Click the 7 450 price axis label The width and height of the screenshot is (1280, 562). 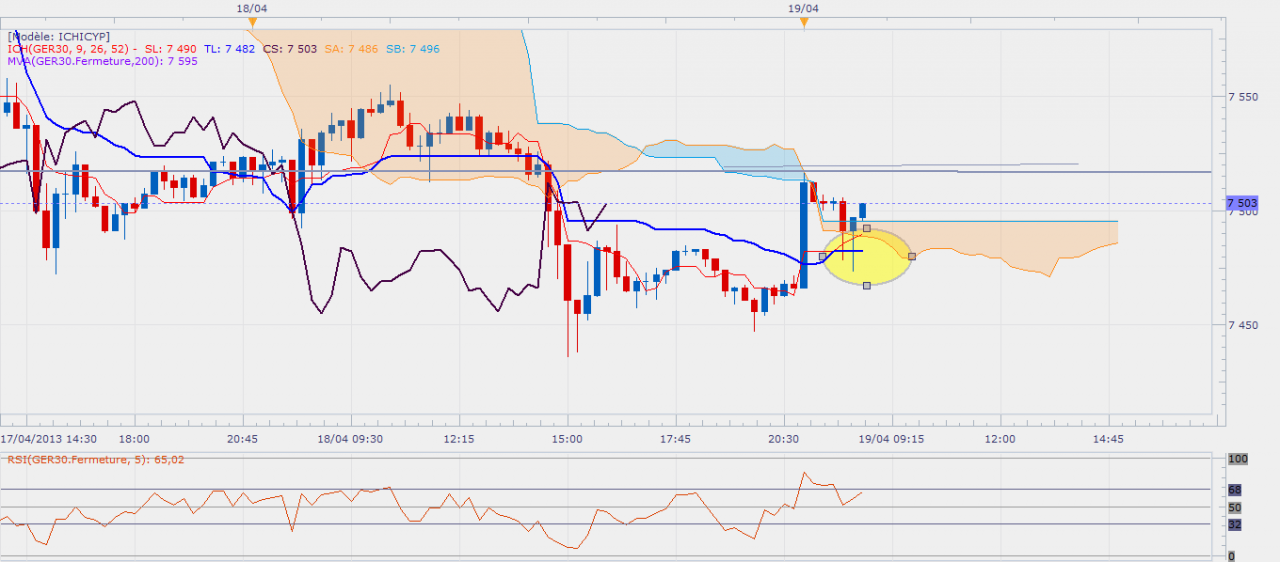click(x=1242, y=325)
